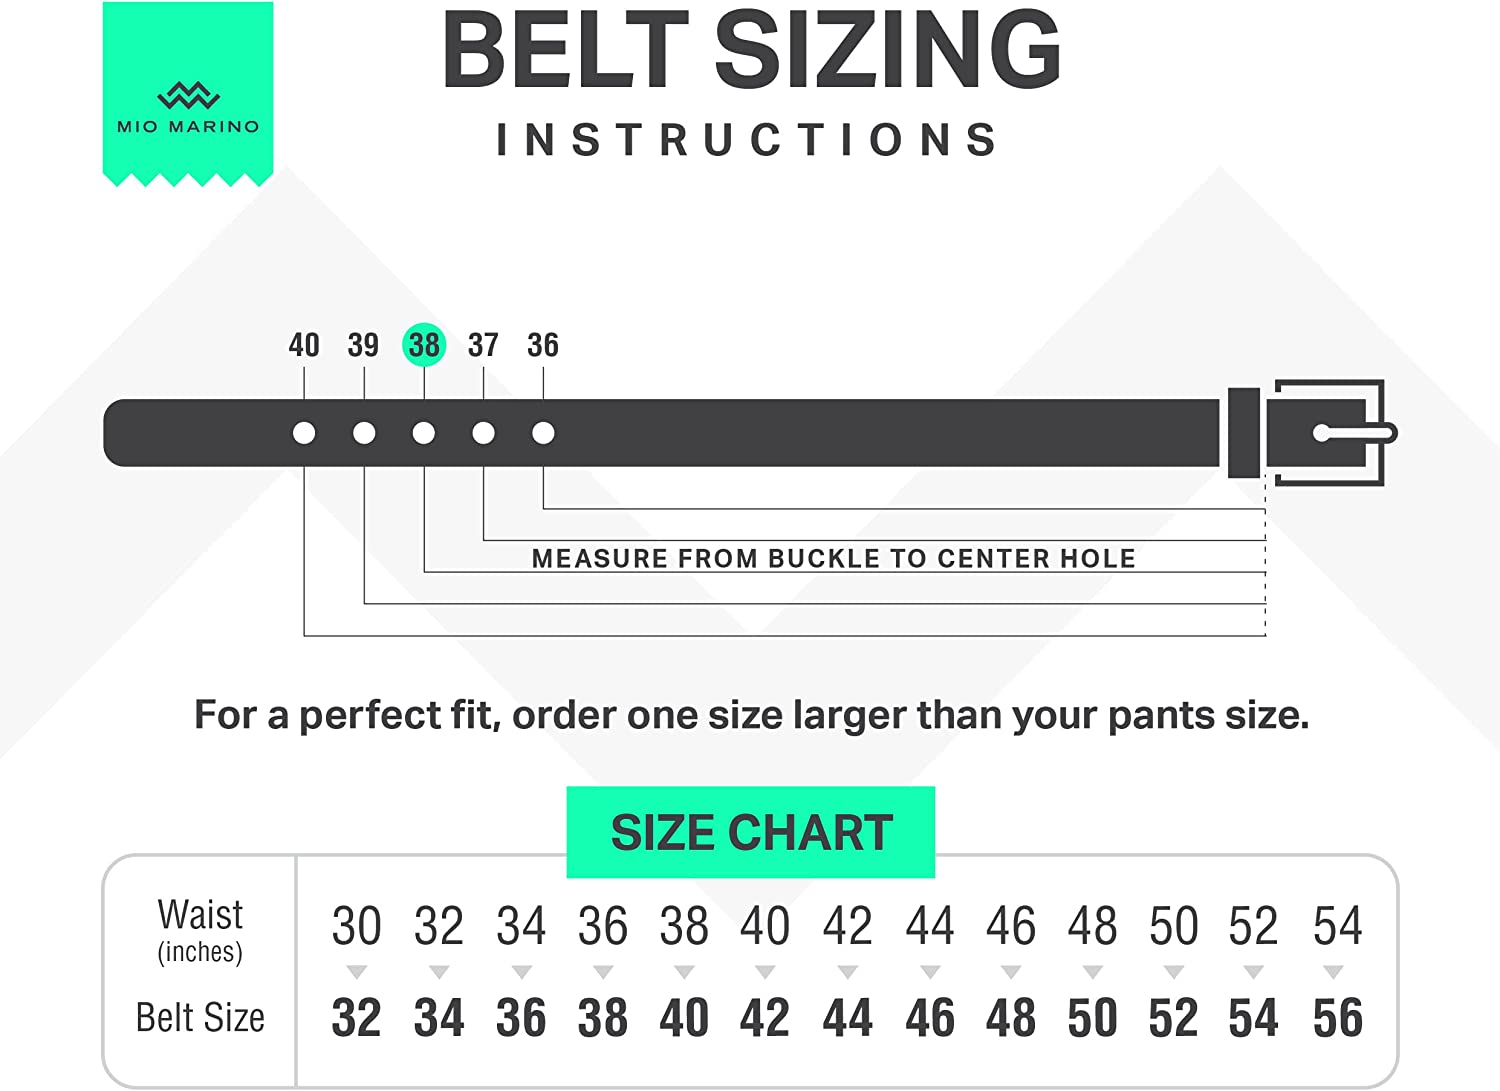This screenshot has height=1091, width=1500.
Task: Click waist size 36 in chart
Action: (602, 926)
